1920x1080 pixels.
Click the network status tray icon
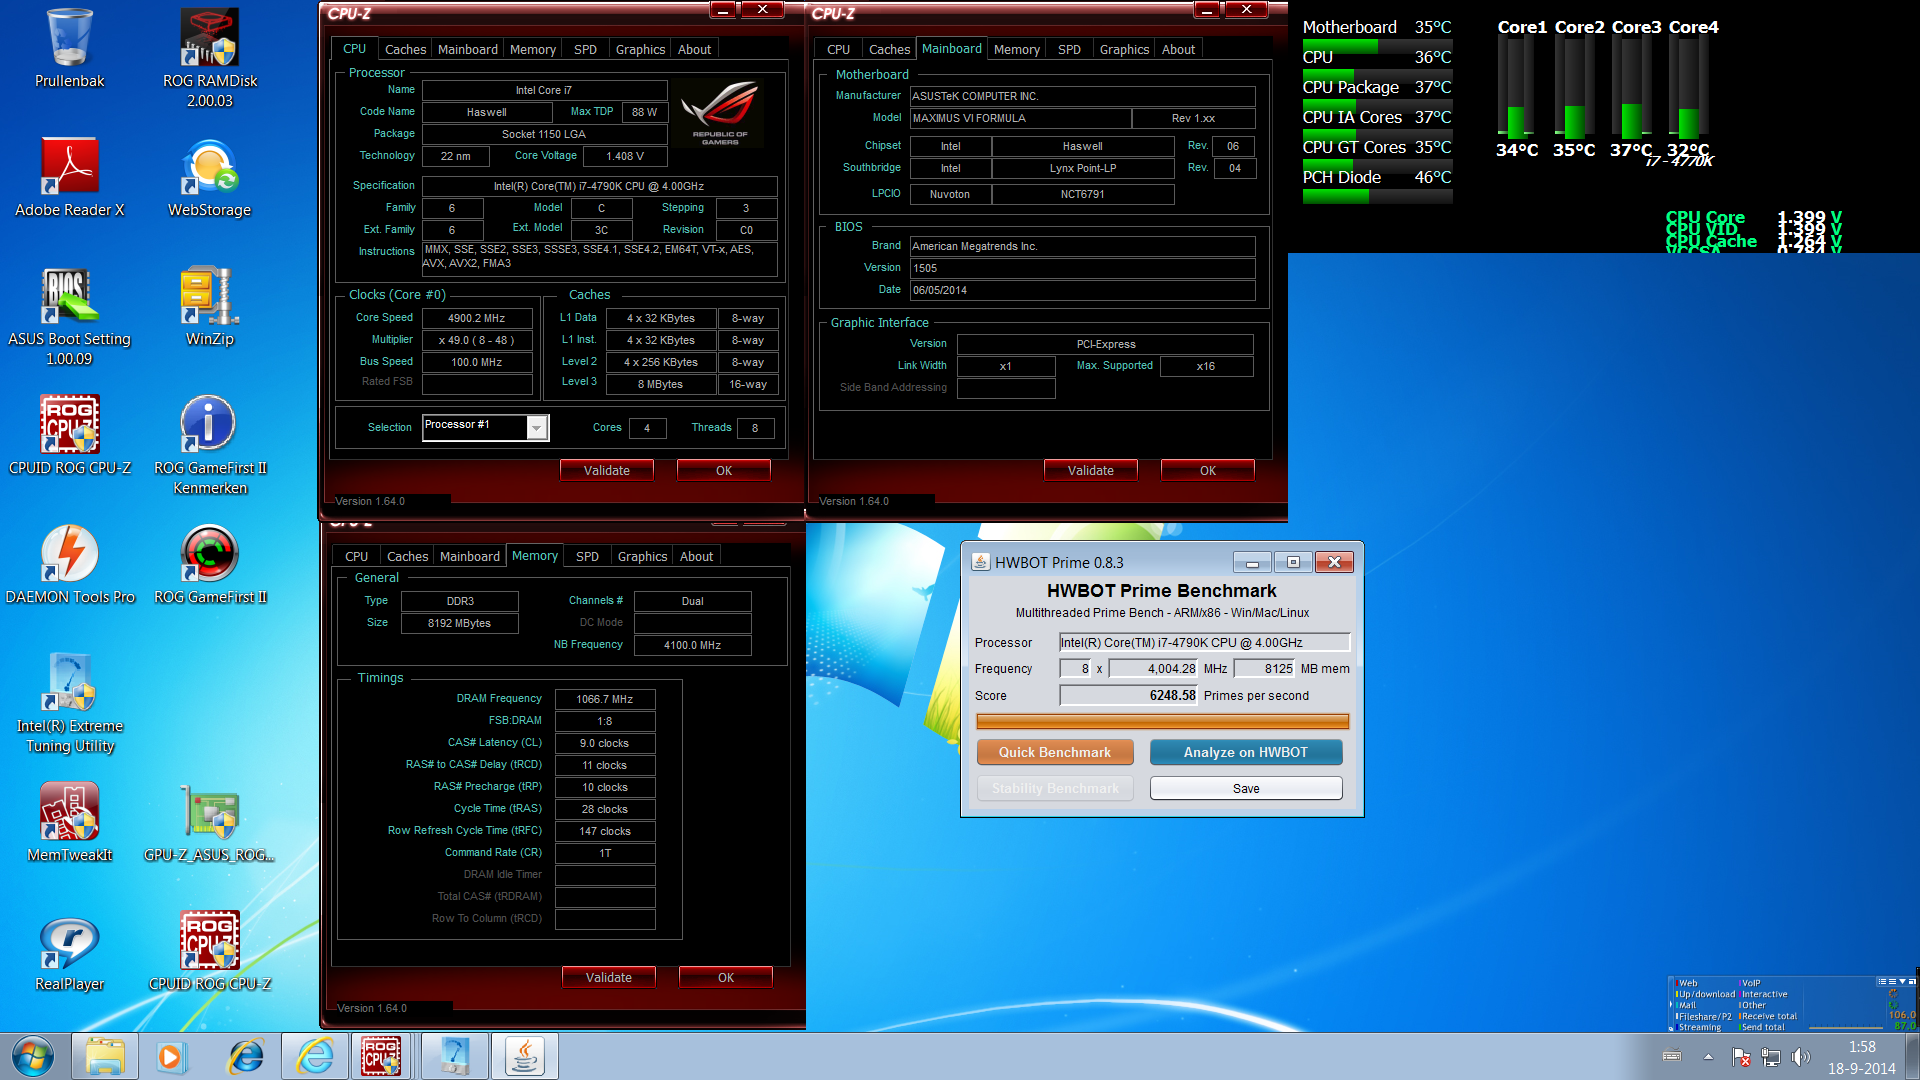1771,1057
